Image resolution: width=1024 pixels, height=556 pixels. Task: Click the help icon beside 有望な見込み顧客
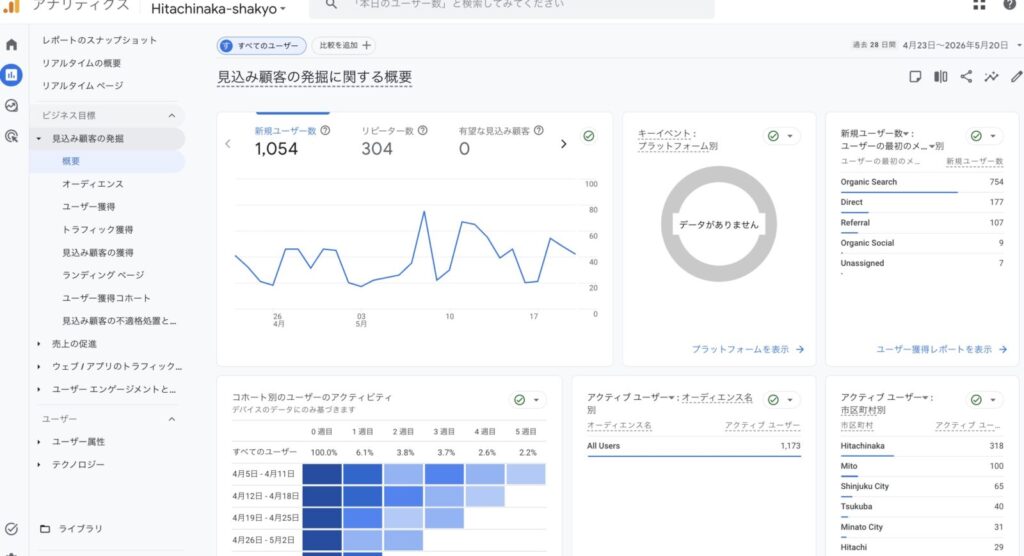[x=539, y=131]
